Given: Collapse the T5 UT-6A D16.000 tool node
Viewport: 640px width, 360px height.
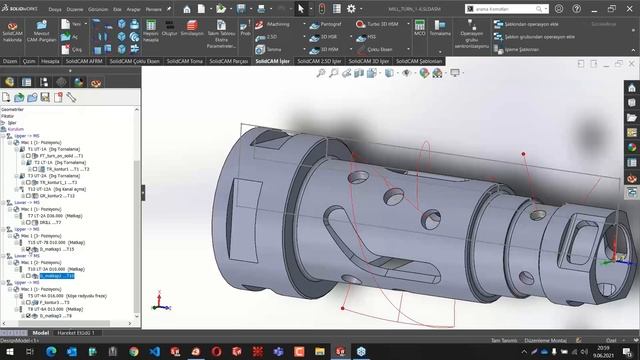Looking at the screenshot, I should [x=17, y=296].
